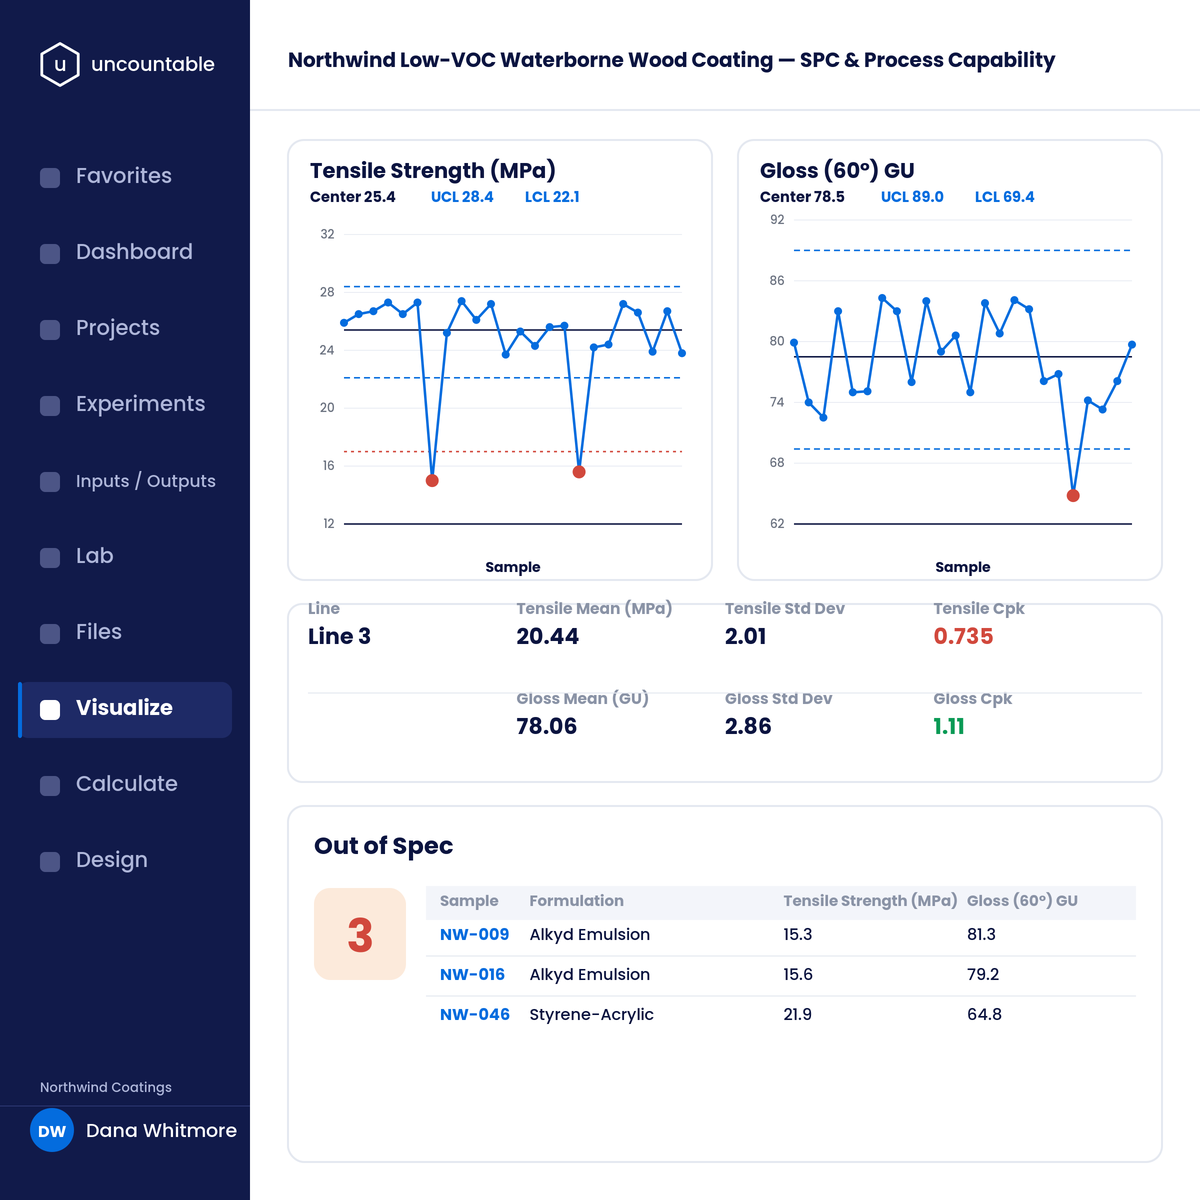Click the Tensile Strength (MPa) chart title
1200x1200 pixels.
[432, 170]
